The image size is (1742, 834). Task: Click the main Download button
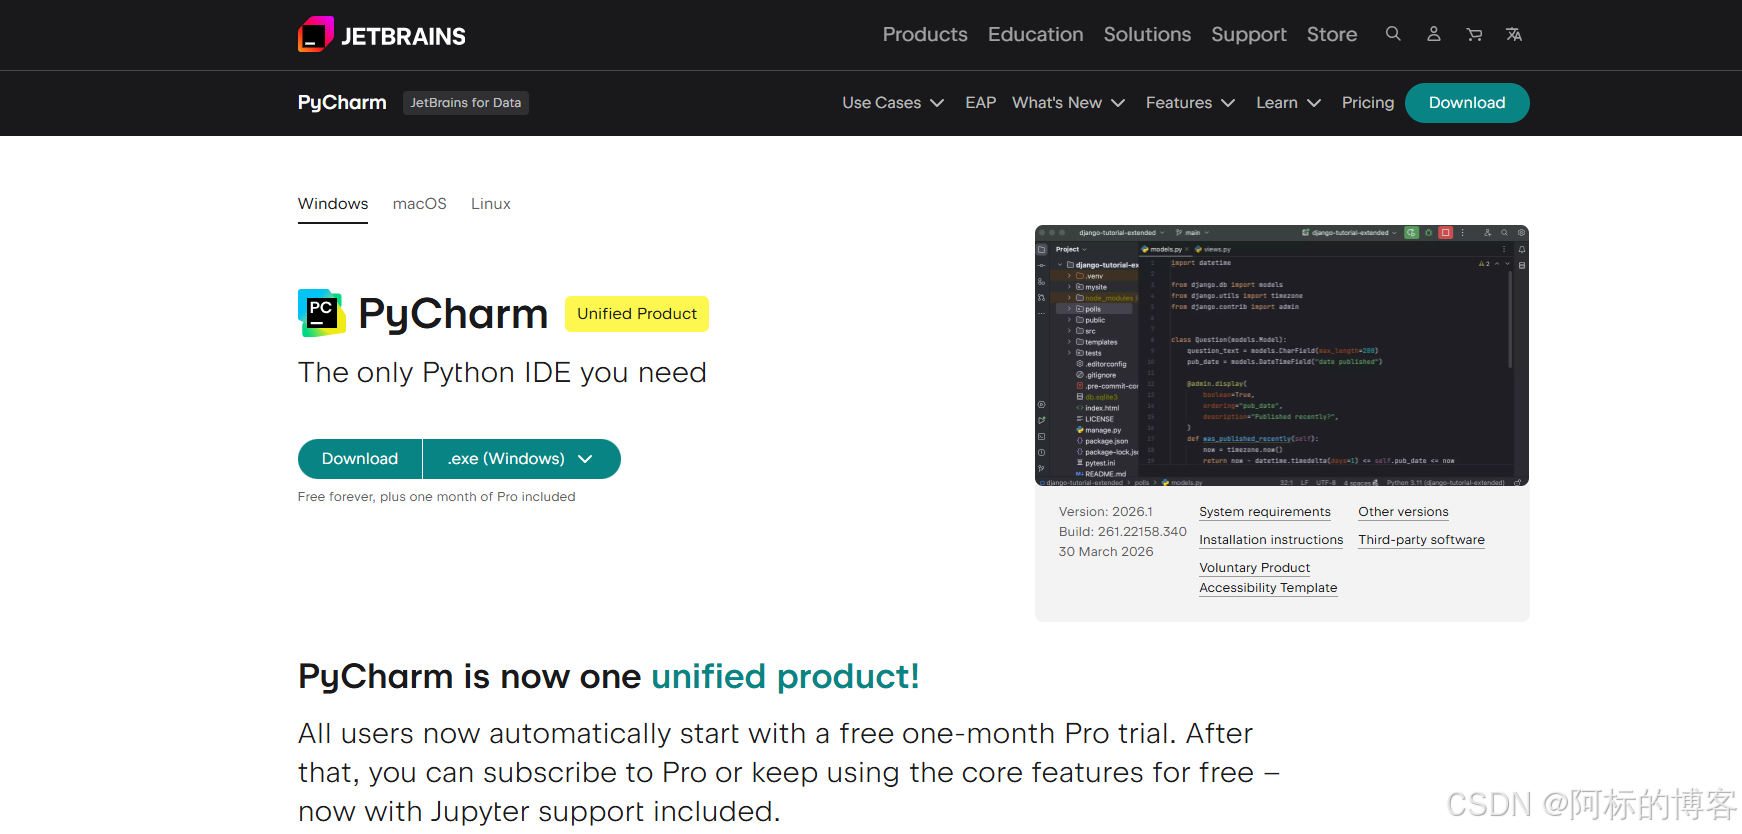(360, 459)
